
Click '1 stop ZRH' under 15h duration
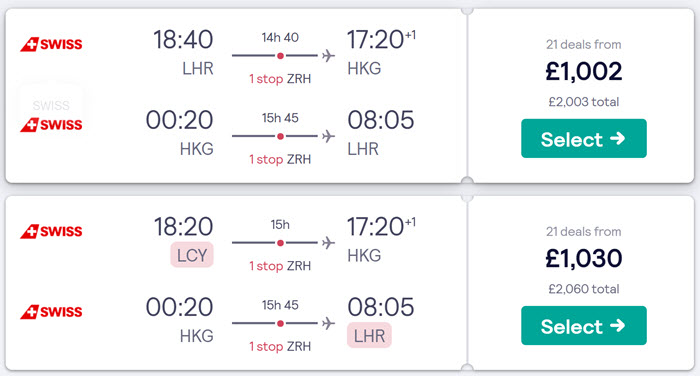click(x=280, y=266)
